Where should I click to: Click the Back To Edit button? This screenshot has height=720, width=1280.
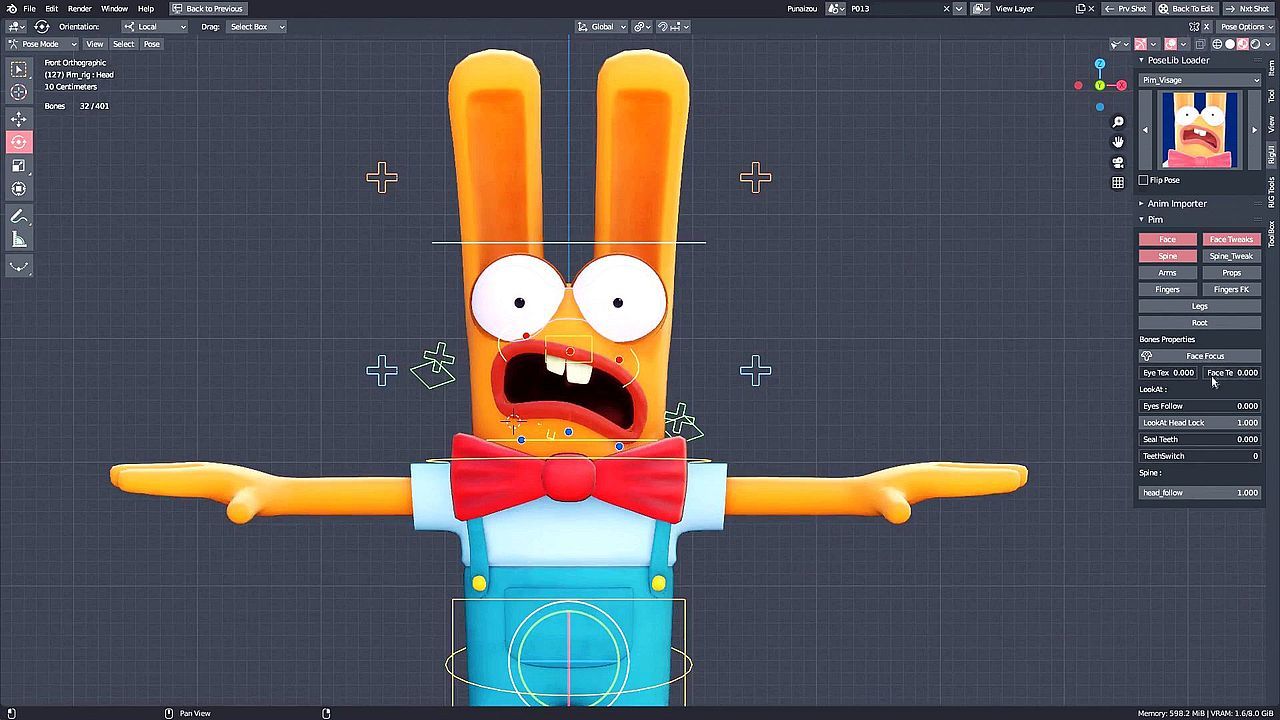coord(1186,9)
